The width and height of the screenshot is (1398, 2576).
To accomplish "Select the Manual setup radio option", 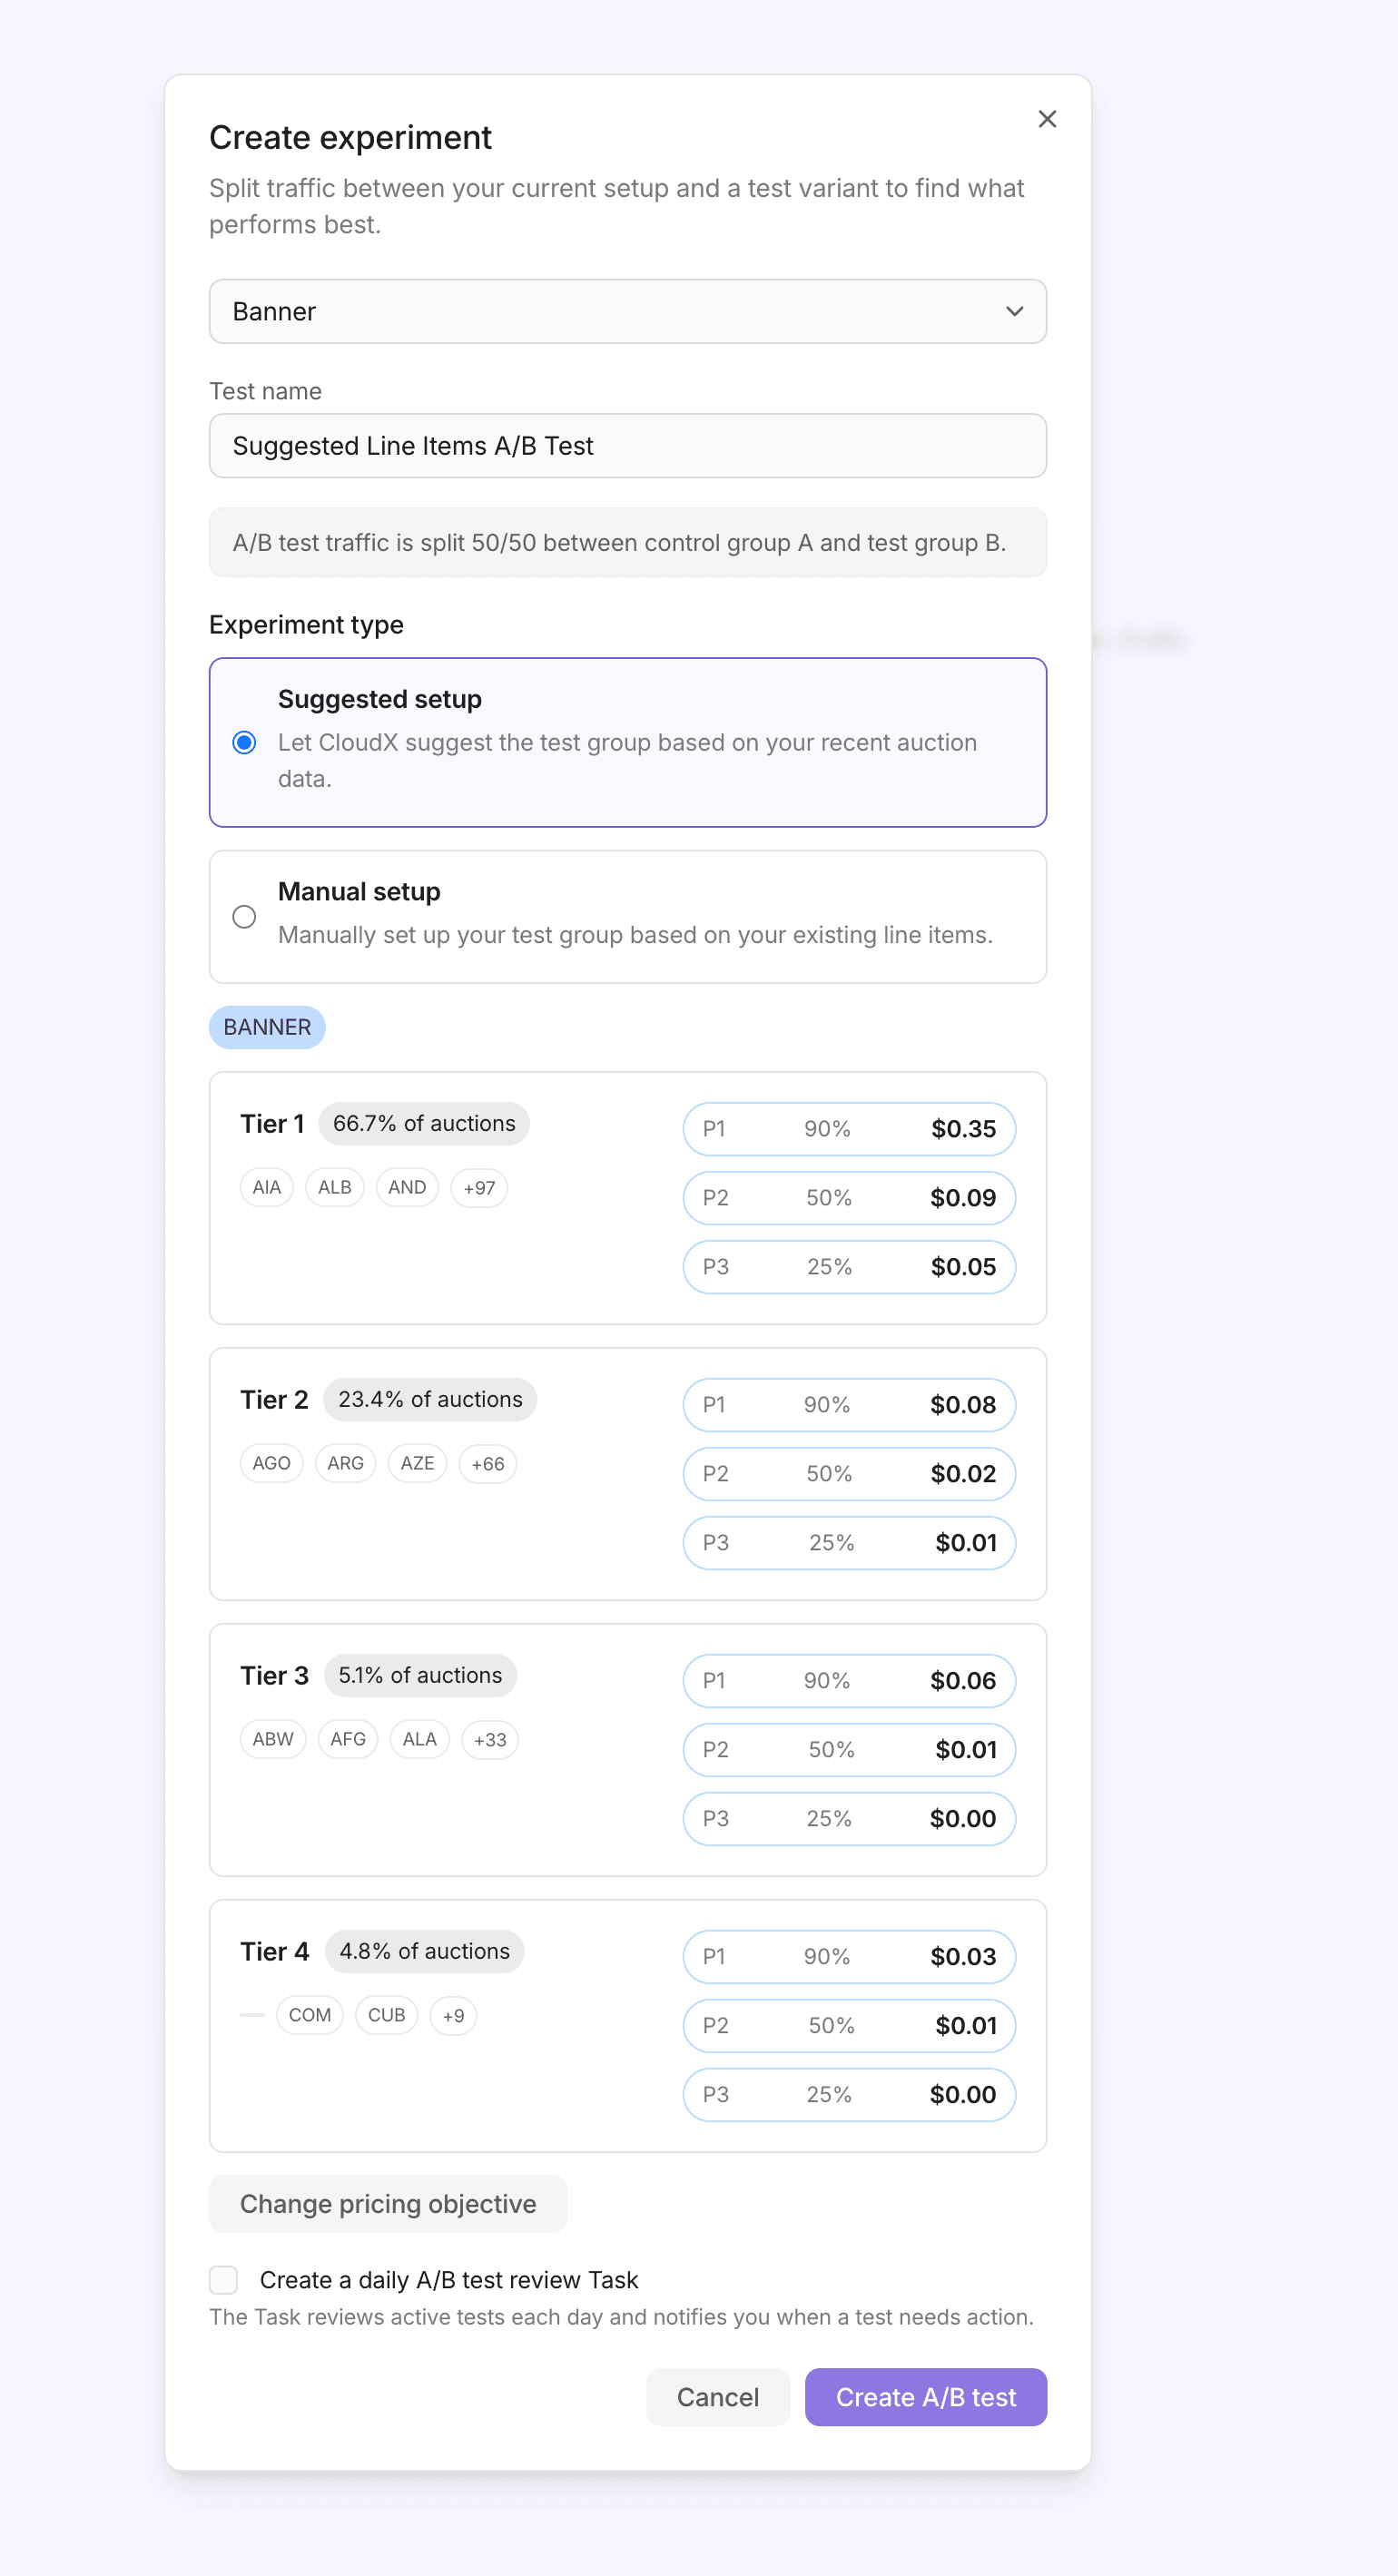I will [x=244, y=917].
